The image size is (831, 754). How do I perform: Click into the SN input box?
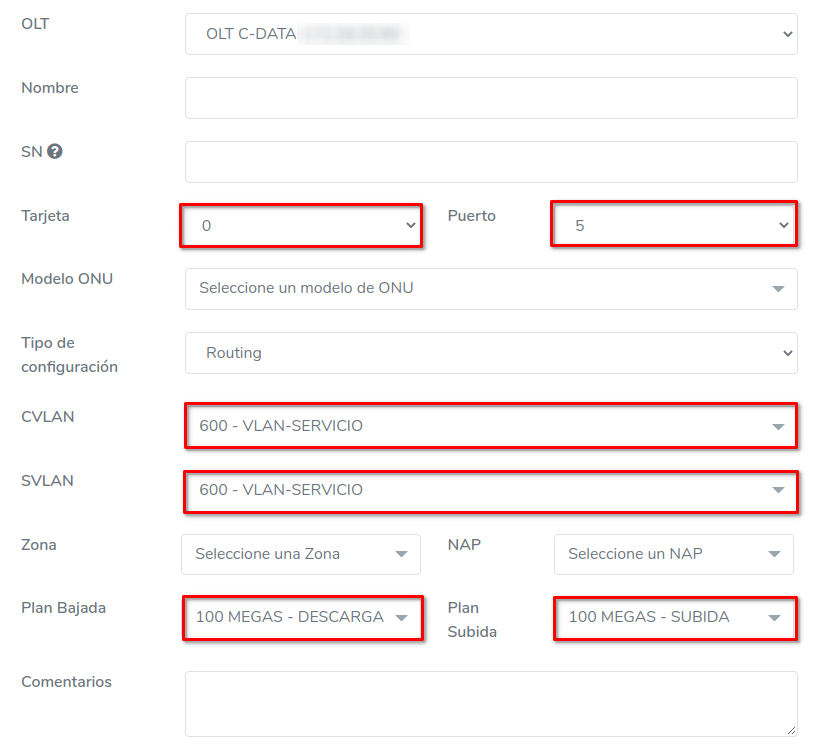pyautogui.click(x=490, y=162)
